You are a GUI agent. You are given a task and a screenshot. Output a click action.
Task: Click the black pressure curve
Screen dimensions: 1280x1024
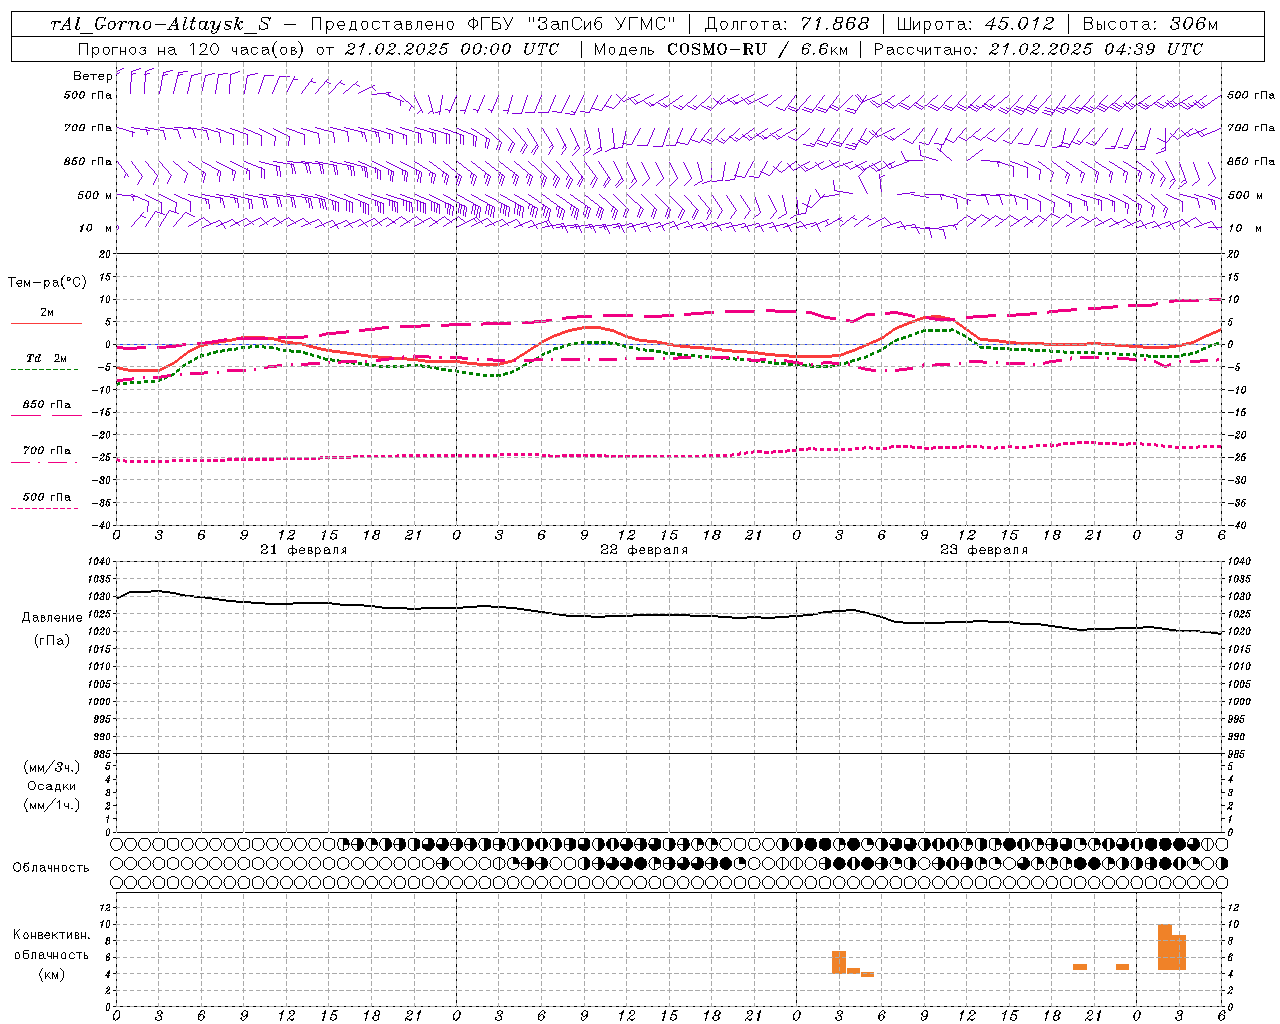pyautogui.click(x=670, y=615)
